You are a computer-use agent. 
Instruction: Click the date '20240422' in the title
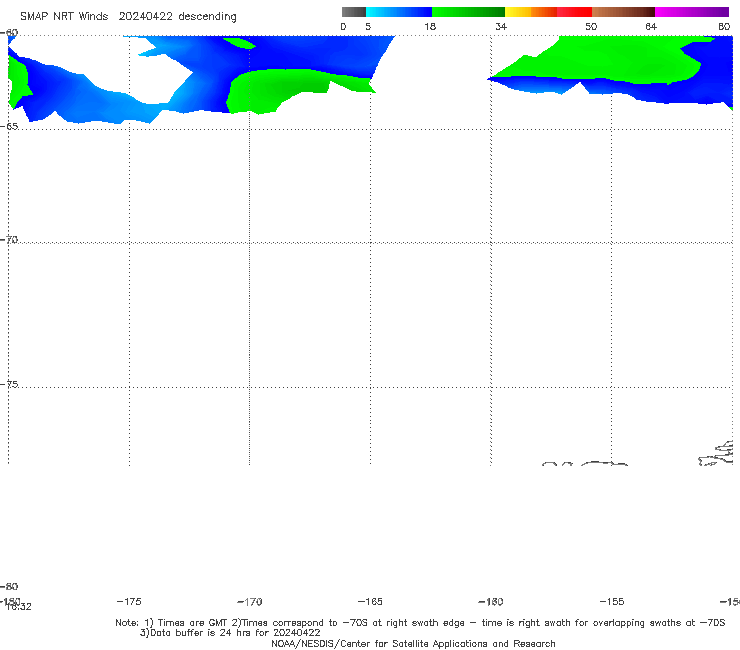[x=145, y=16]
